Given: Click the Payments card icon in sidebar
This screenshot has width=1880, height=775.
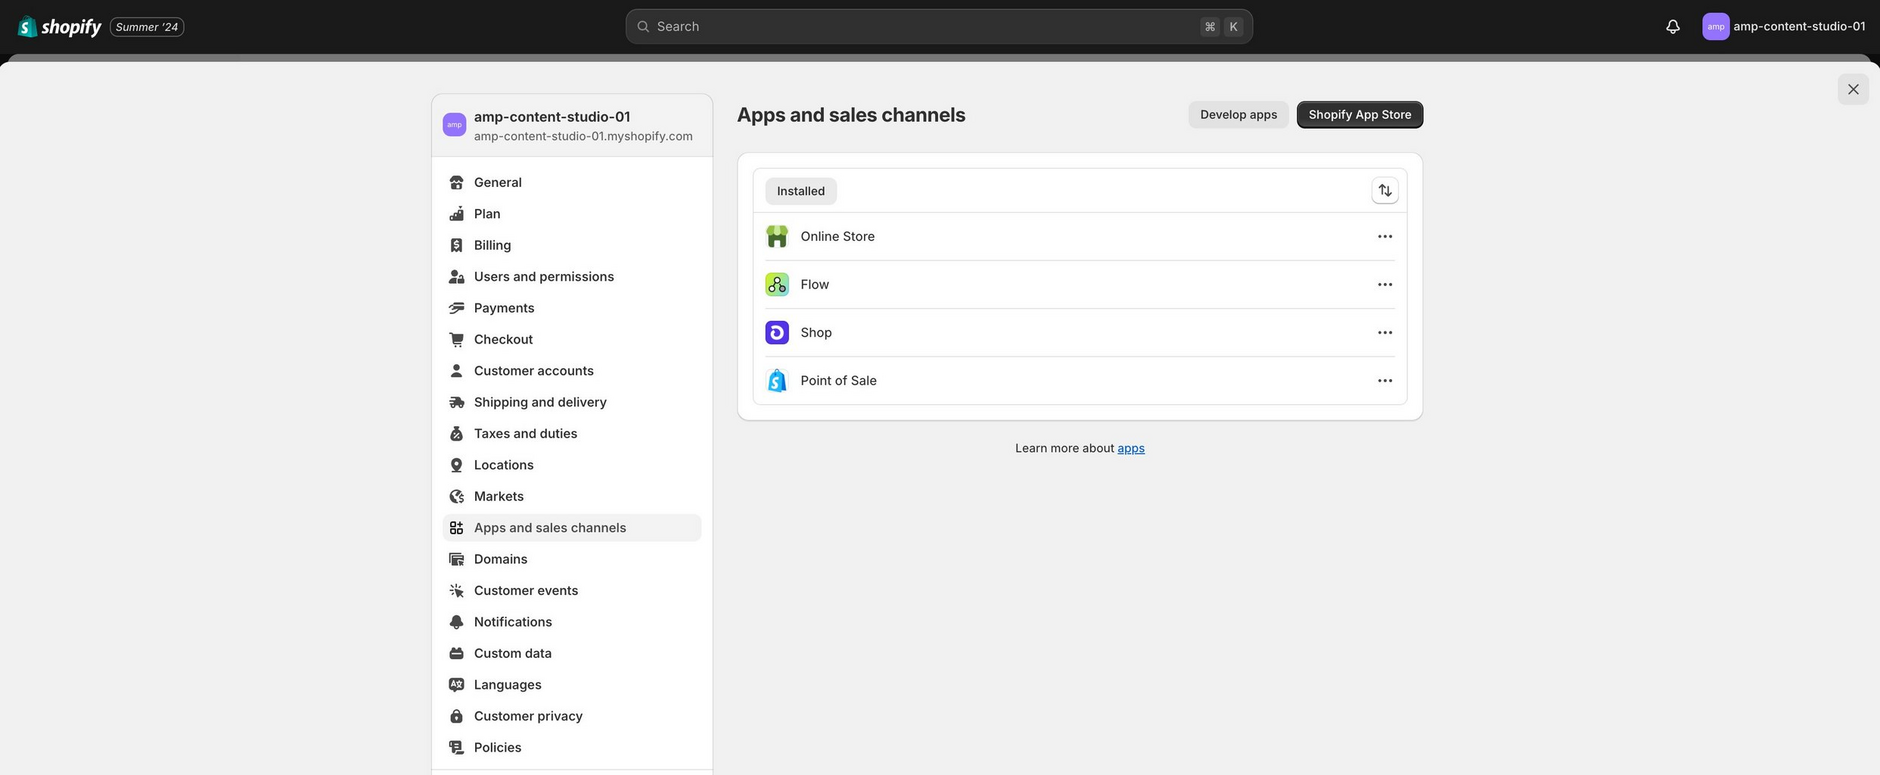Looking at the screenshot, I should (456, 308).
